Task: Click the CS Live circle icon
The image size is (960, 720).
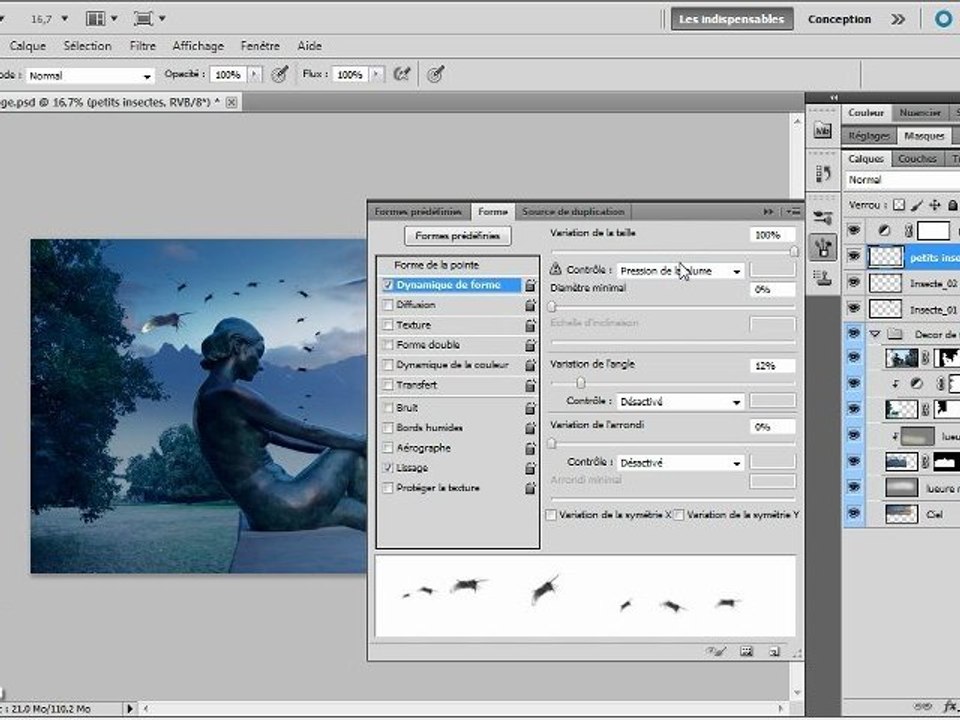Action: tap(943, 19)
